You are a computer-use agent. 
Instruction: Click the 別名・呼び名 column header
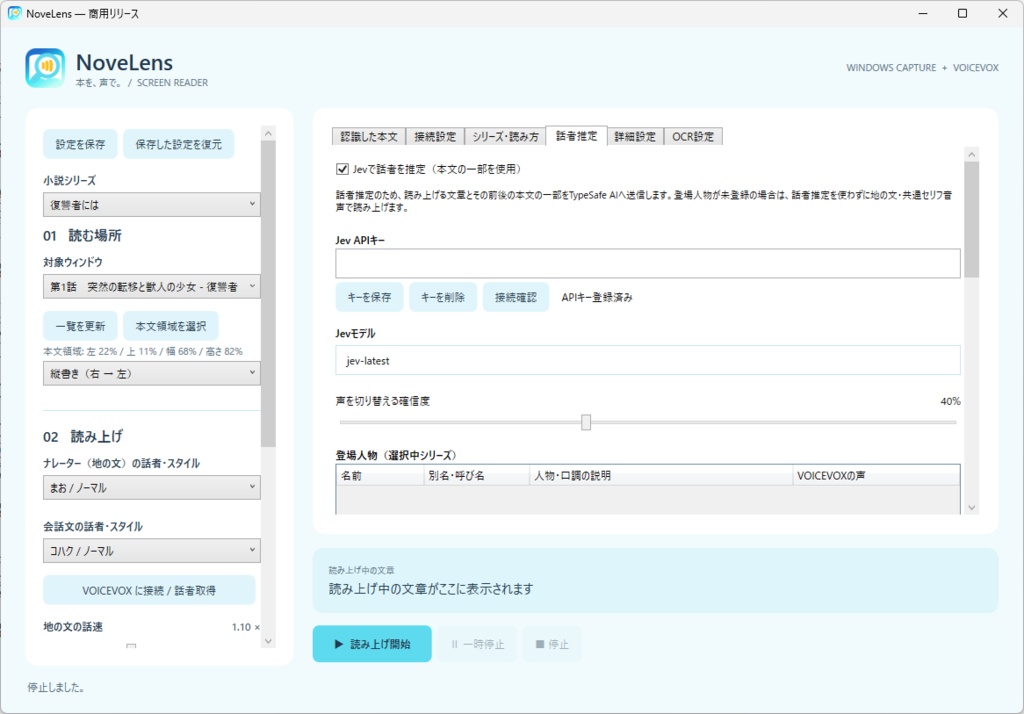pyautogui.click(x=477, y=476)
